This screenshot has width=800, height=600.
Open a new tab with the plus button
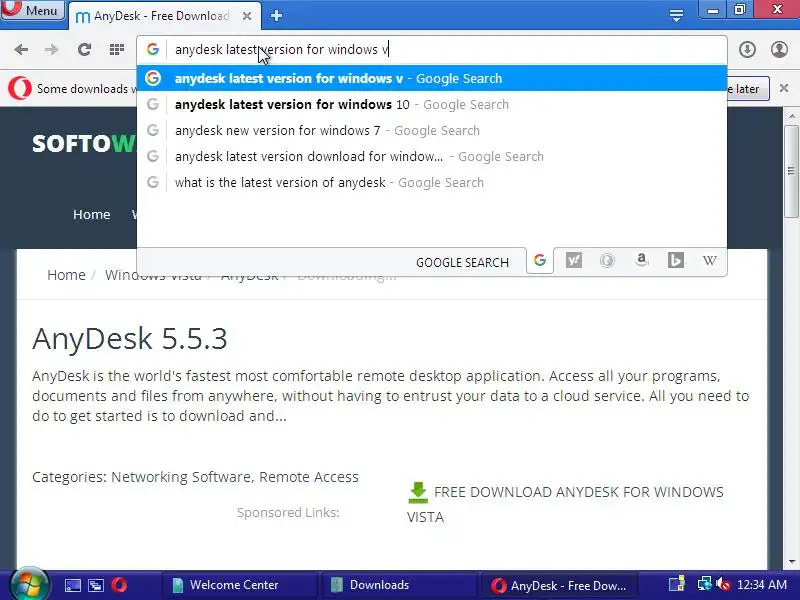click(x=277, y=16)
